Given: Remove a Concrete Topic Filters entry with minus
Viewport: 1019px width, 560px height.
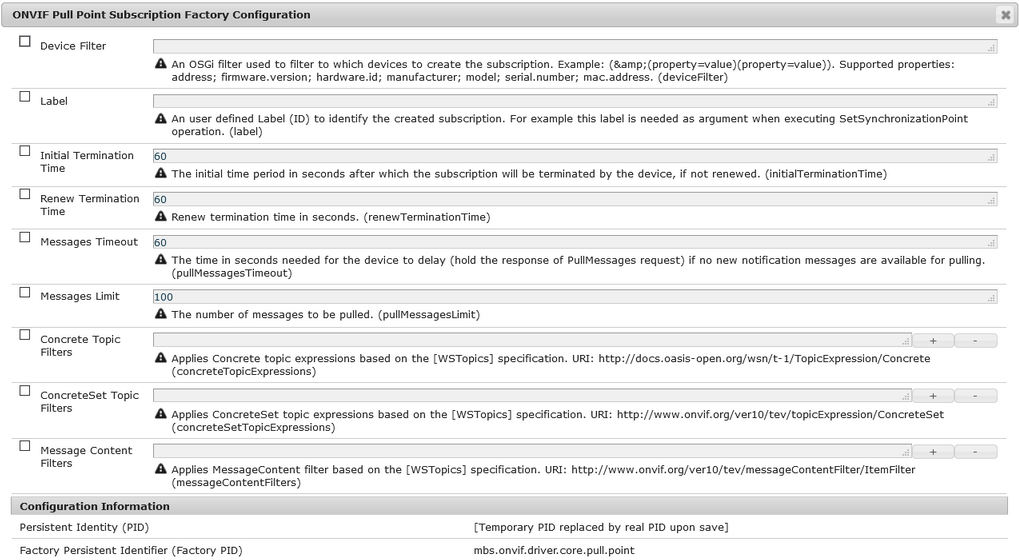Looking at the screenshot, I should click(x=975, y=340).
